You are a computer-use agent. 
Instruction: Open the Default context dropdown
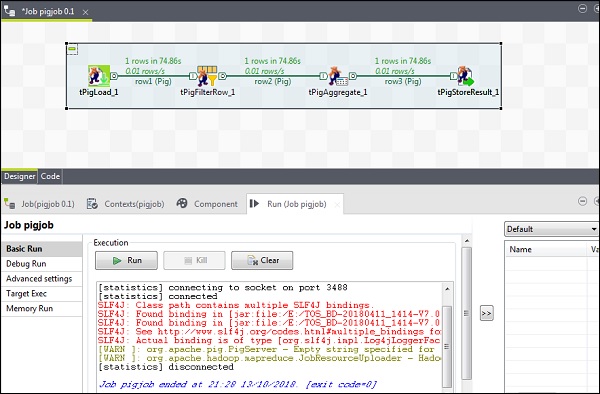551,229
